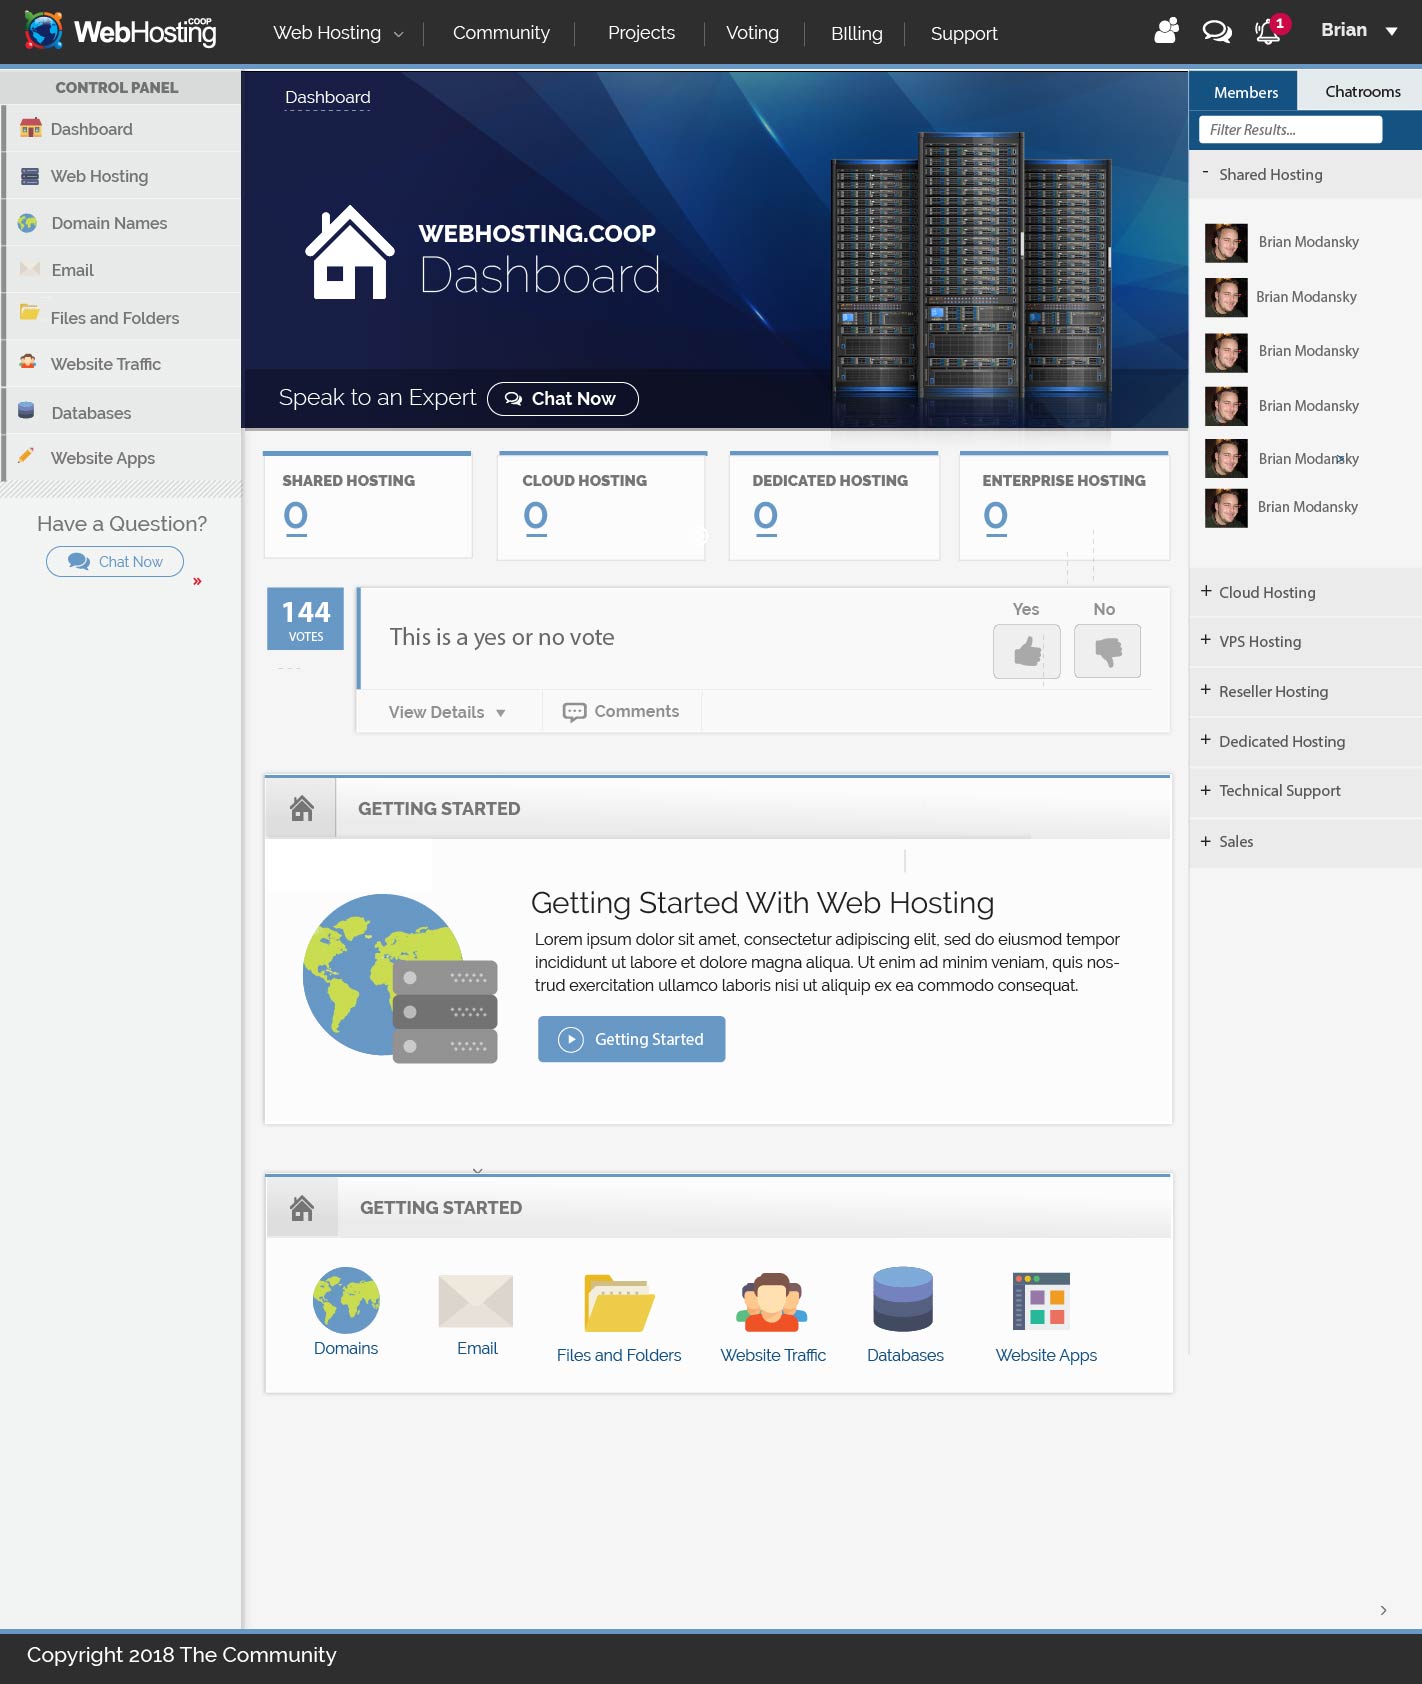Viewport: 1422px width, 1684px height.
Task: Click the large Files and Folders icon
Action: 619,1303
